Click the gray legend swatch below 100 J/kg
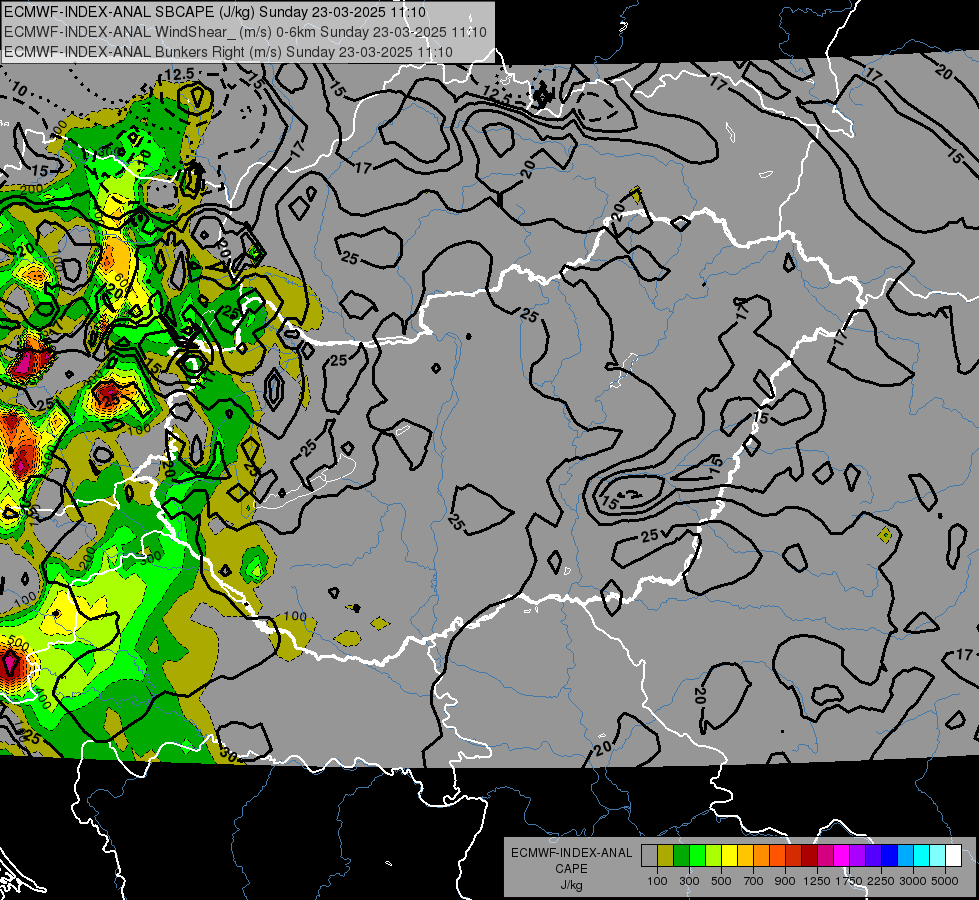Viewport: 979px width, 900px height. pyautogui.click(x=649, y=855)
